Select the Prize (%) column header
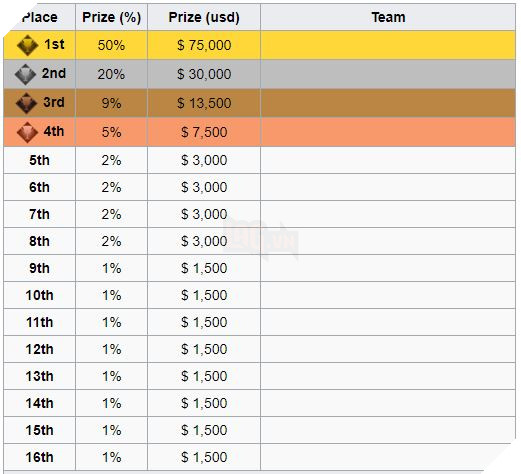The image size is (521, 474). click(x=111, y=17)
